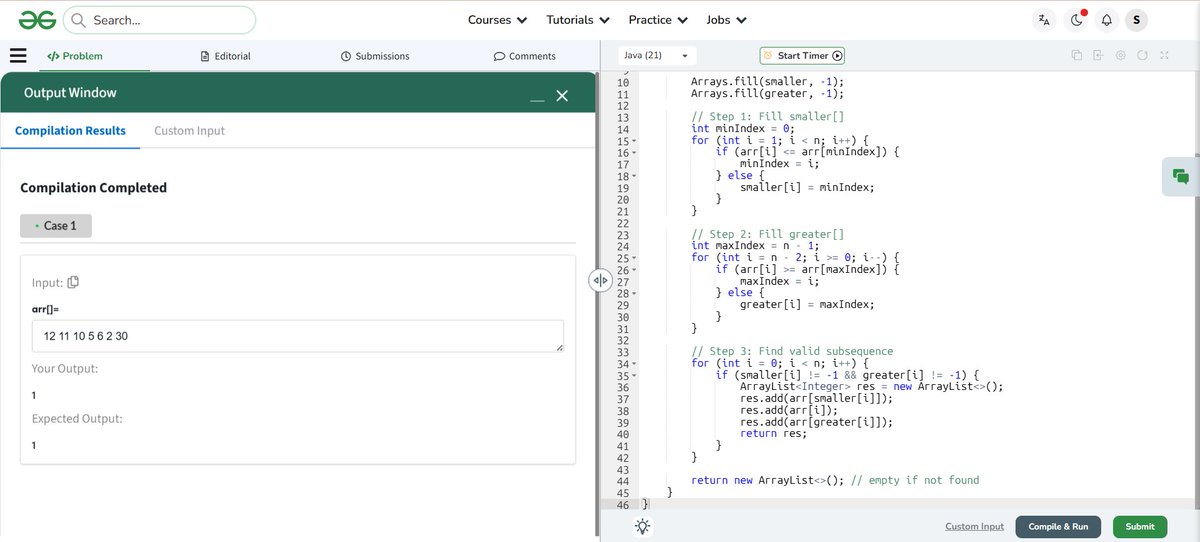The image size is (1200, 542).
Task: Open the Courses dropdown menu
Action: (497, 20)
